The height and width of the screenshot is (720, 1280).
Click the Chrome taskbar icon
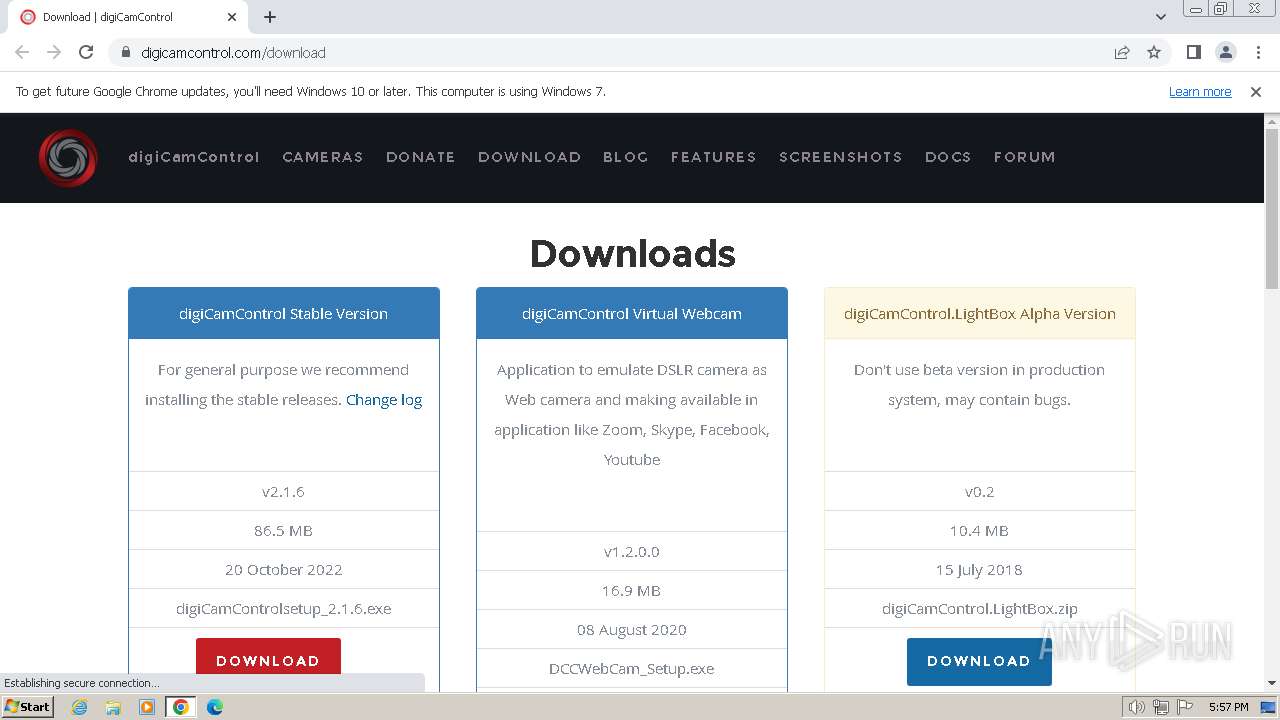click(181, 707)
